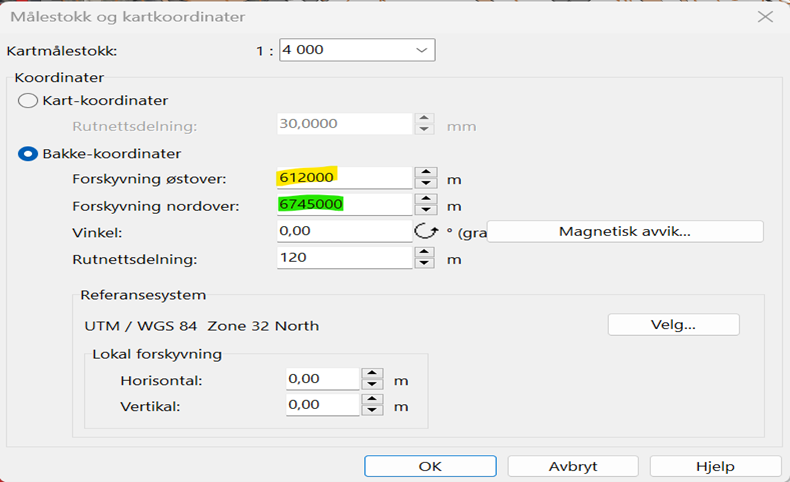Decrease Forskyvning østover with down arrow
This screenshot has height=482, width=790.
(x=426, y=183)
